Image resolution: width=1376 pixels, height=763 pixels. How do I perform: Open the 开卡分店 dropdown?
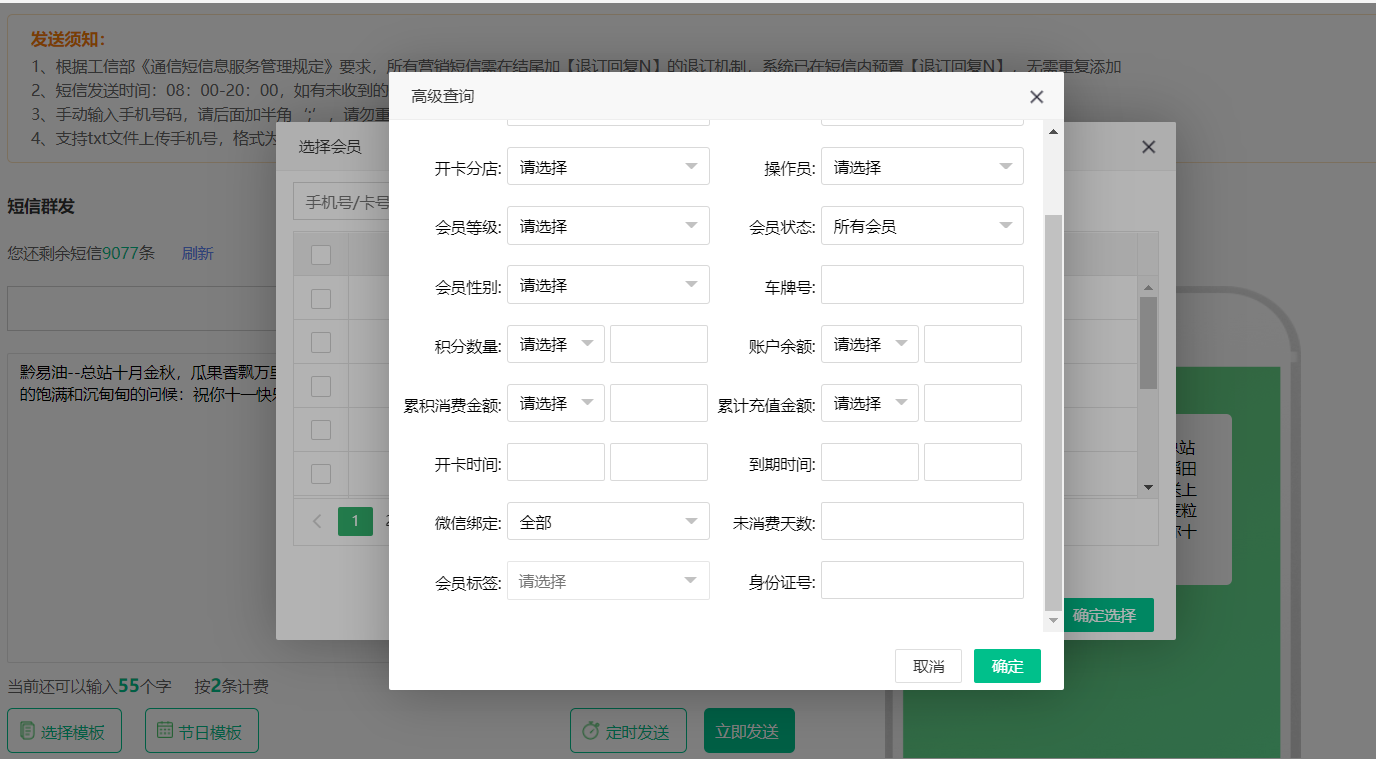(608, 166)
